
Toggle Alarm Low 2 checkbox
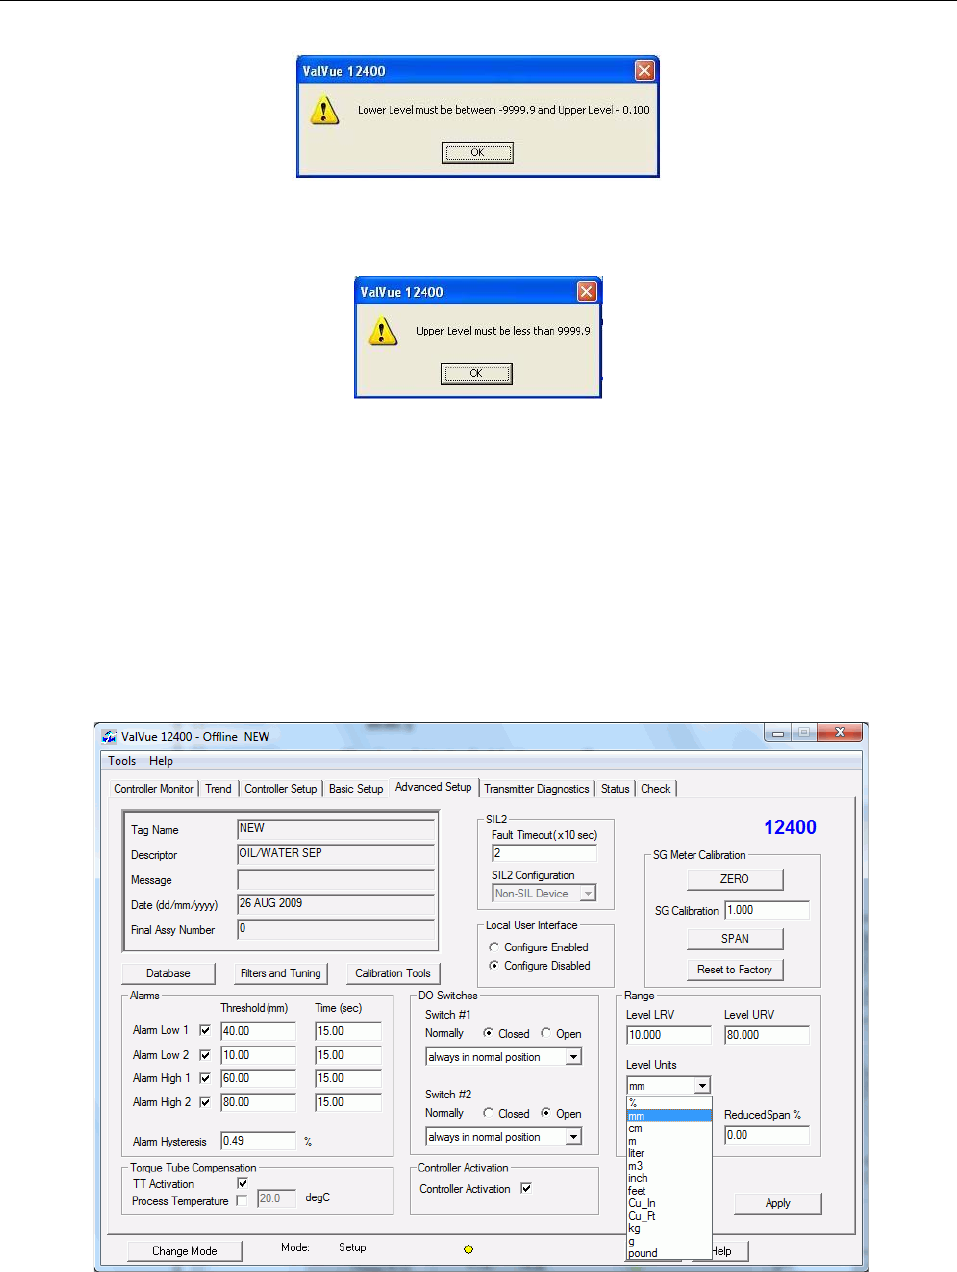coord(205,1055)
